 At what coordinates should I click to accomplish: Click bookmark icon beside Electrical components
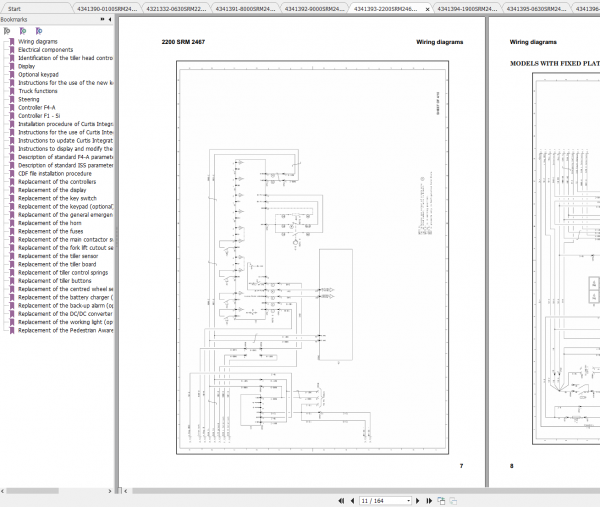(12, 50)
